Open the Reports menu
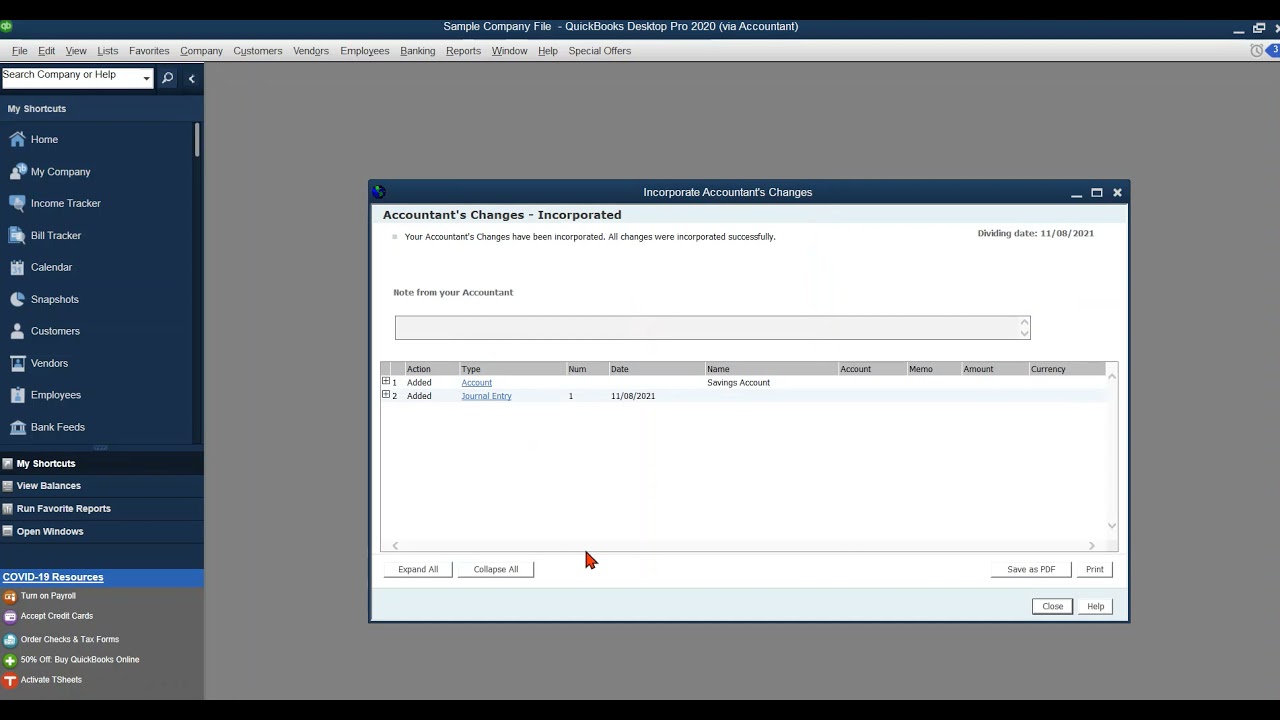 (x=463, y=51)
